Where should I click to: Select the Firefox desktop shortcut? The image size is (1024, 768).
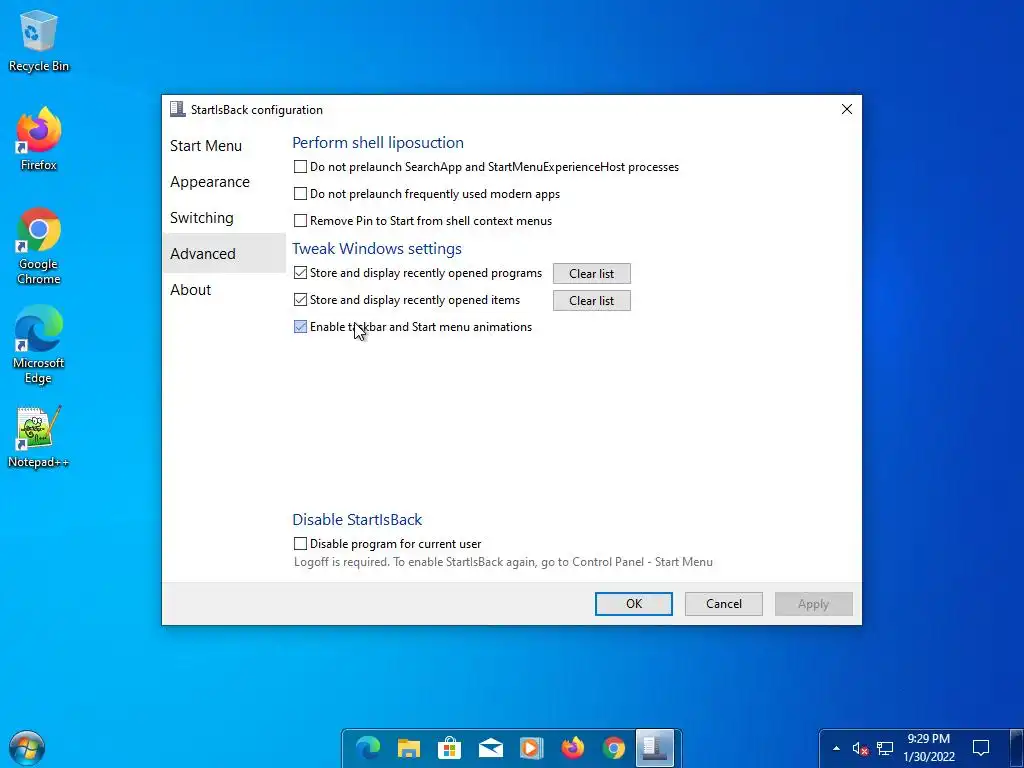click(39, 139)
